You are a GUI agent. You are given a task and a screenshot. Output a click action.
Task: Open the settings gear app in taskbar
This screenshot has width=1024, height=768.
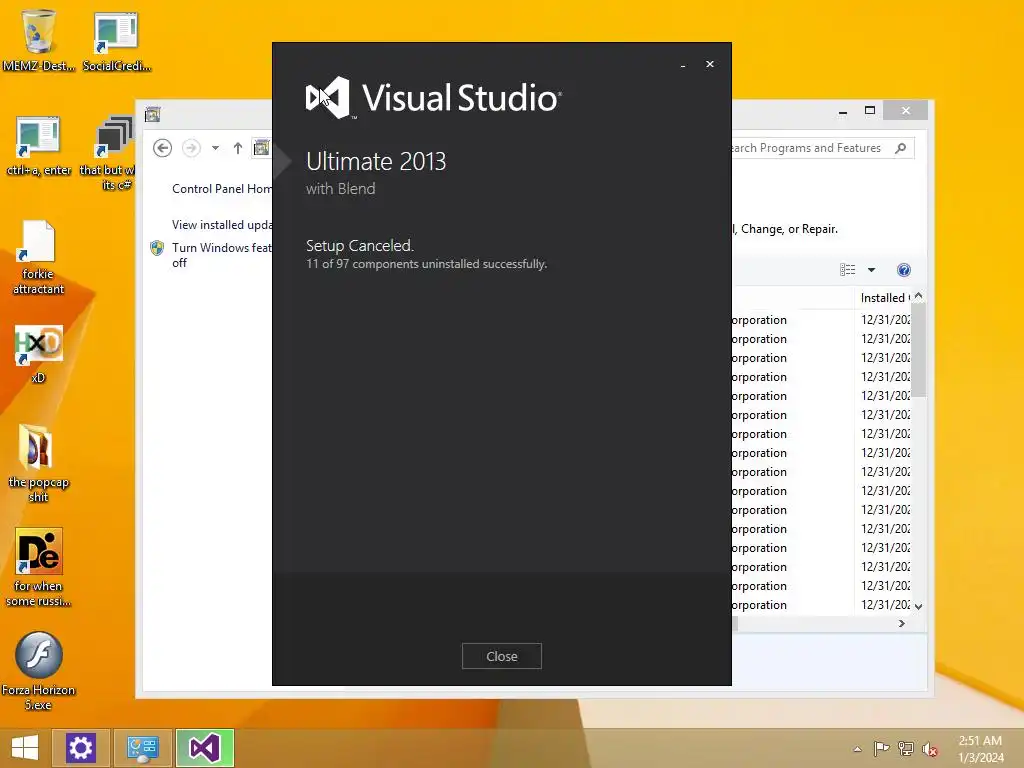(80, 748)
